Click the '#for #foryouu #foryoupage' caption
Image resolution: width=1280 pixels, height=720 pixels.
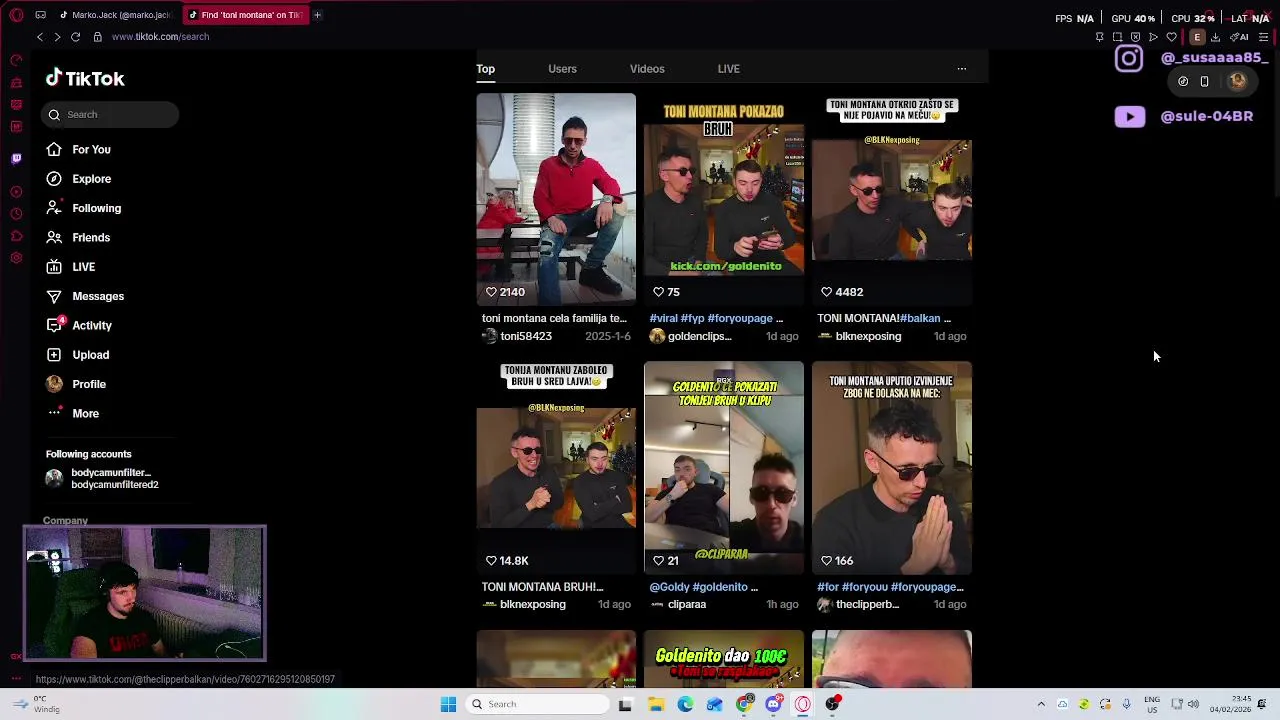[890, 587]
